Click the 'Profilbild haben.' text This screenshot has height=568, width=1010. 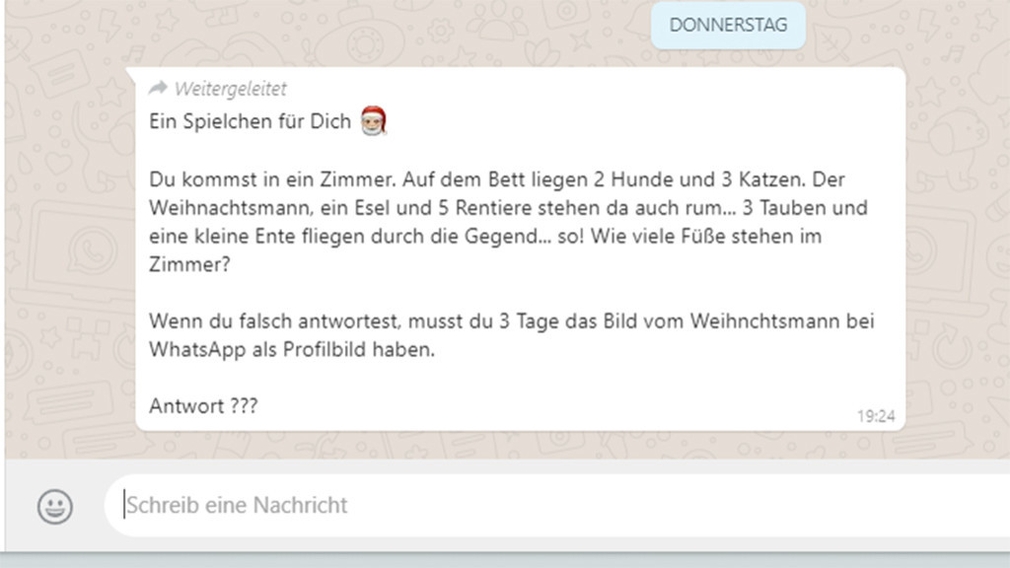click(x=359, y=350)
